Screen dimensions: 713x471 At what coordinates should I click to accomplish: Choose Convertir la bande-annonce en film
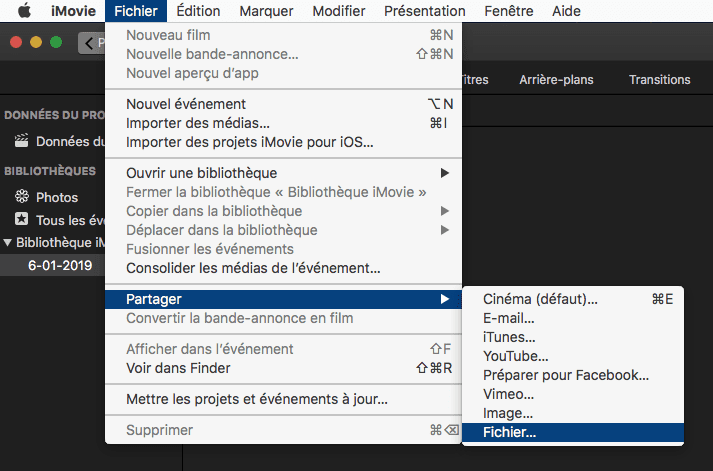283,318
